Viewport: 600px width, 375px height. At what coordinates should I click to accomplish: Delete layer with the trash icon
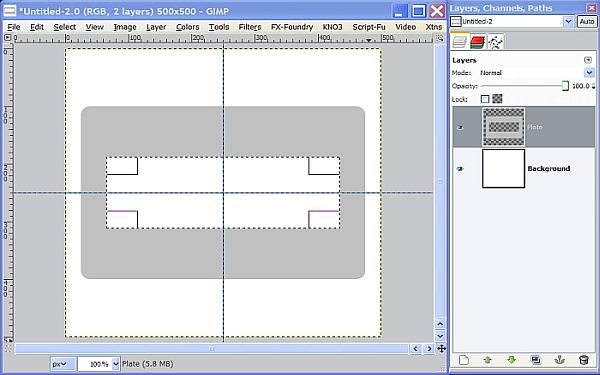click(584, 360)
